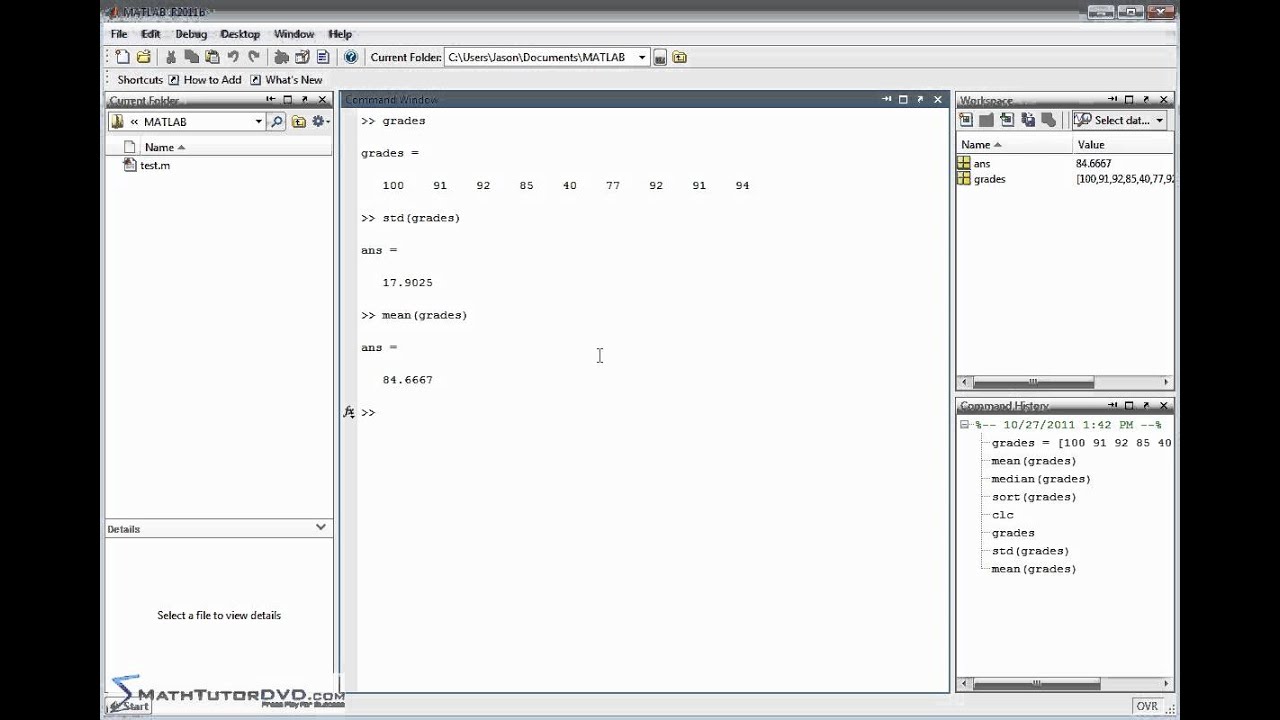Image resolution: width=1280 pixels, height=720 pixels.
Task: Open the File menu
Action: click(x=119, y=34)
